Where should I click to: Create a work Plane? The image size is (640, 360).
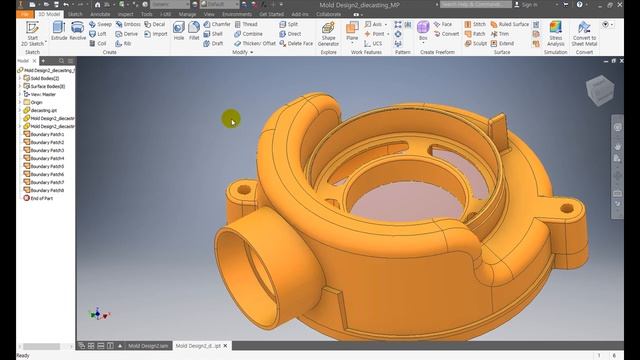[352, 32]
